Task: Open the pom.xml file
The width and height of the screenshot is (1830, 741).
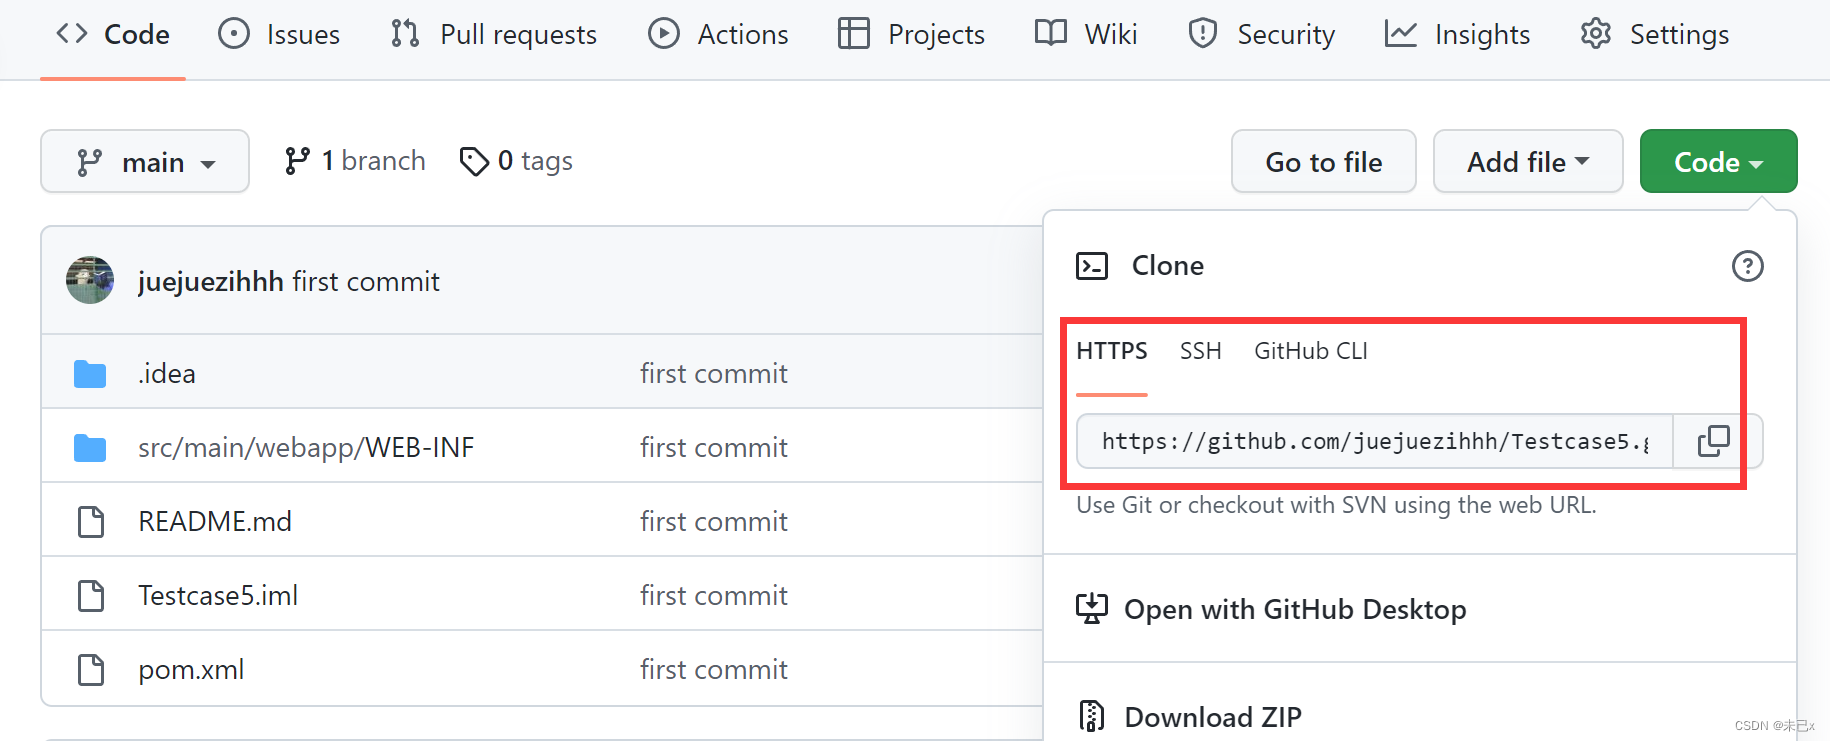Action: (x=191, y=670)
